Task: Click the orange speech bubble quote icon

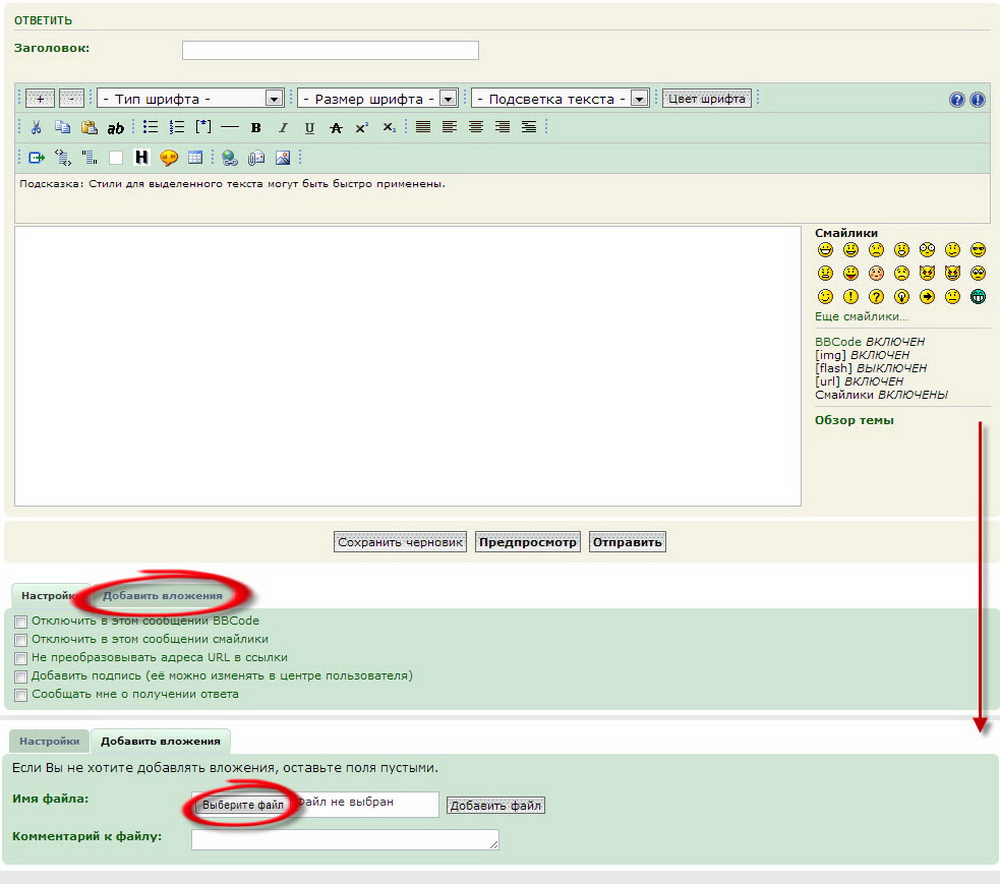Action: click(168, 158)
